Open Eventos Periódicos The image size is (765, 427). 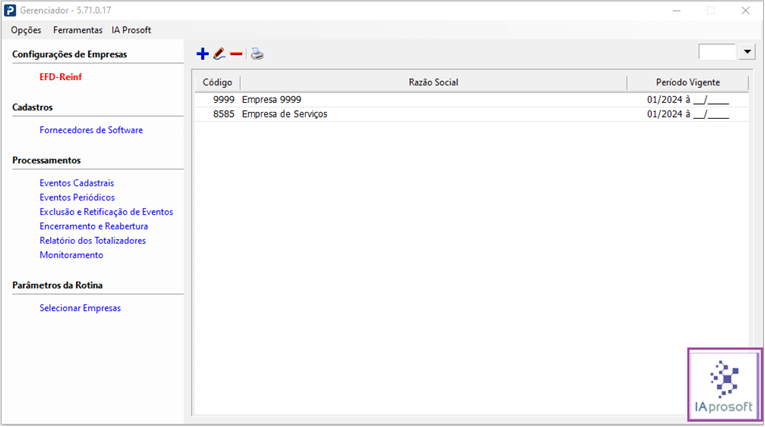pyautogui.click(x=77, y=197)
